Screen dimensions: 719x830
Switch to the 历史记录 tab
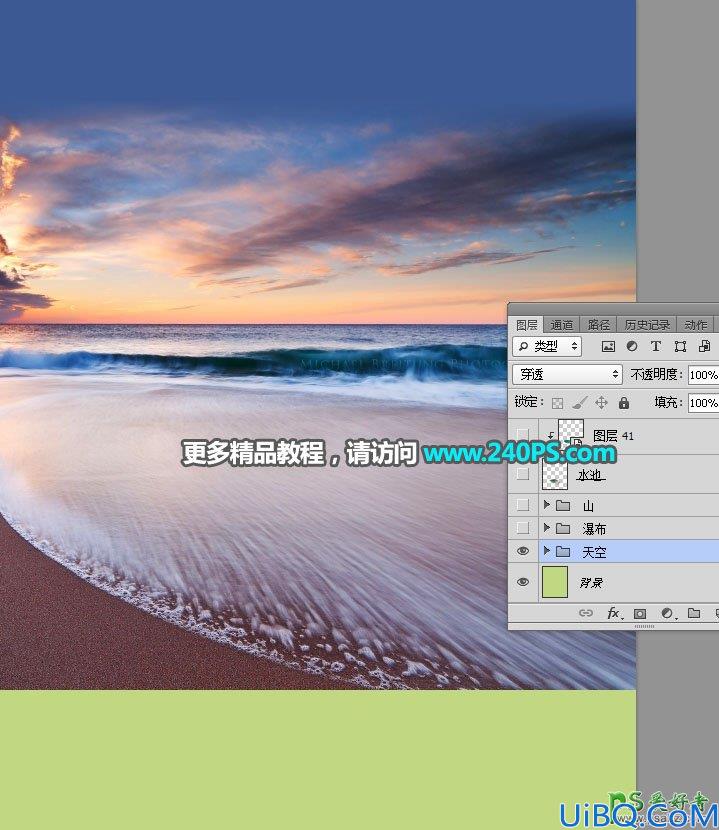[x=647, y=324]
